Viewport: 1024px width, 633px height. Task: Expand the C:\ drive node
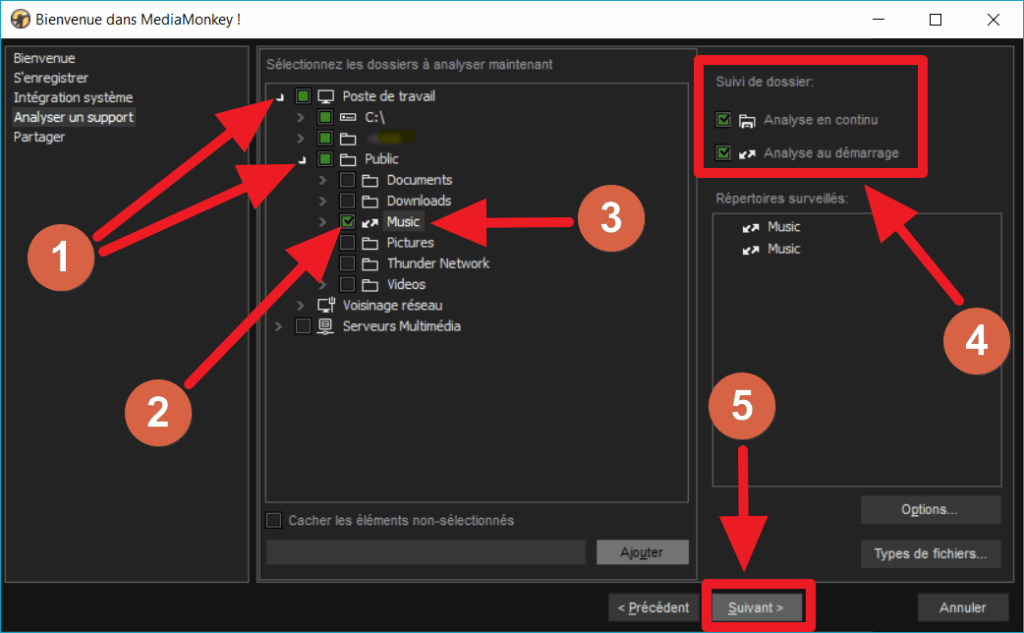point(300,118)
